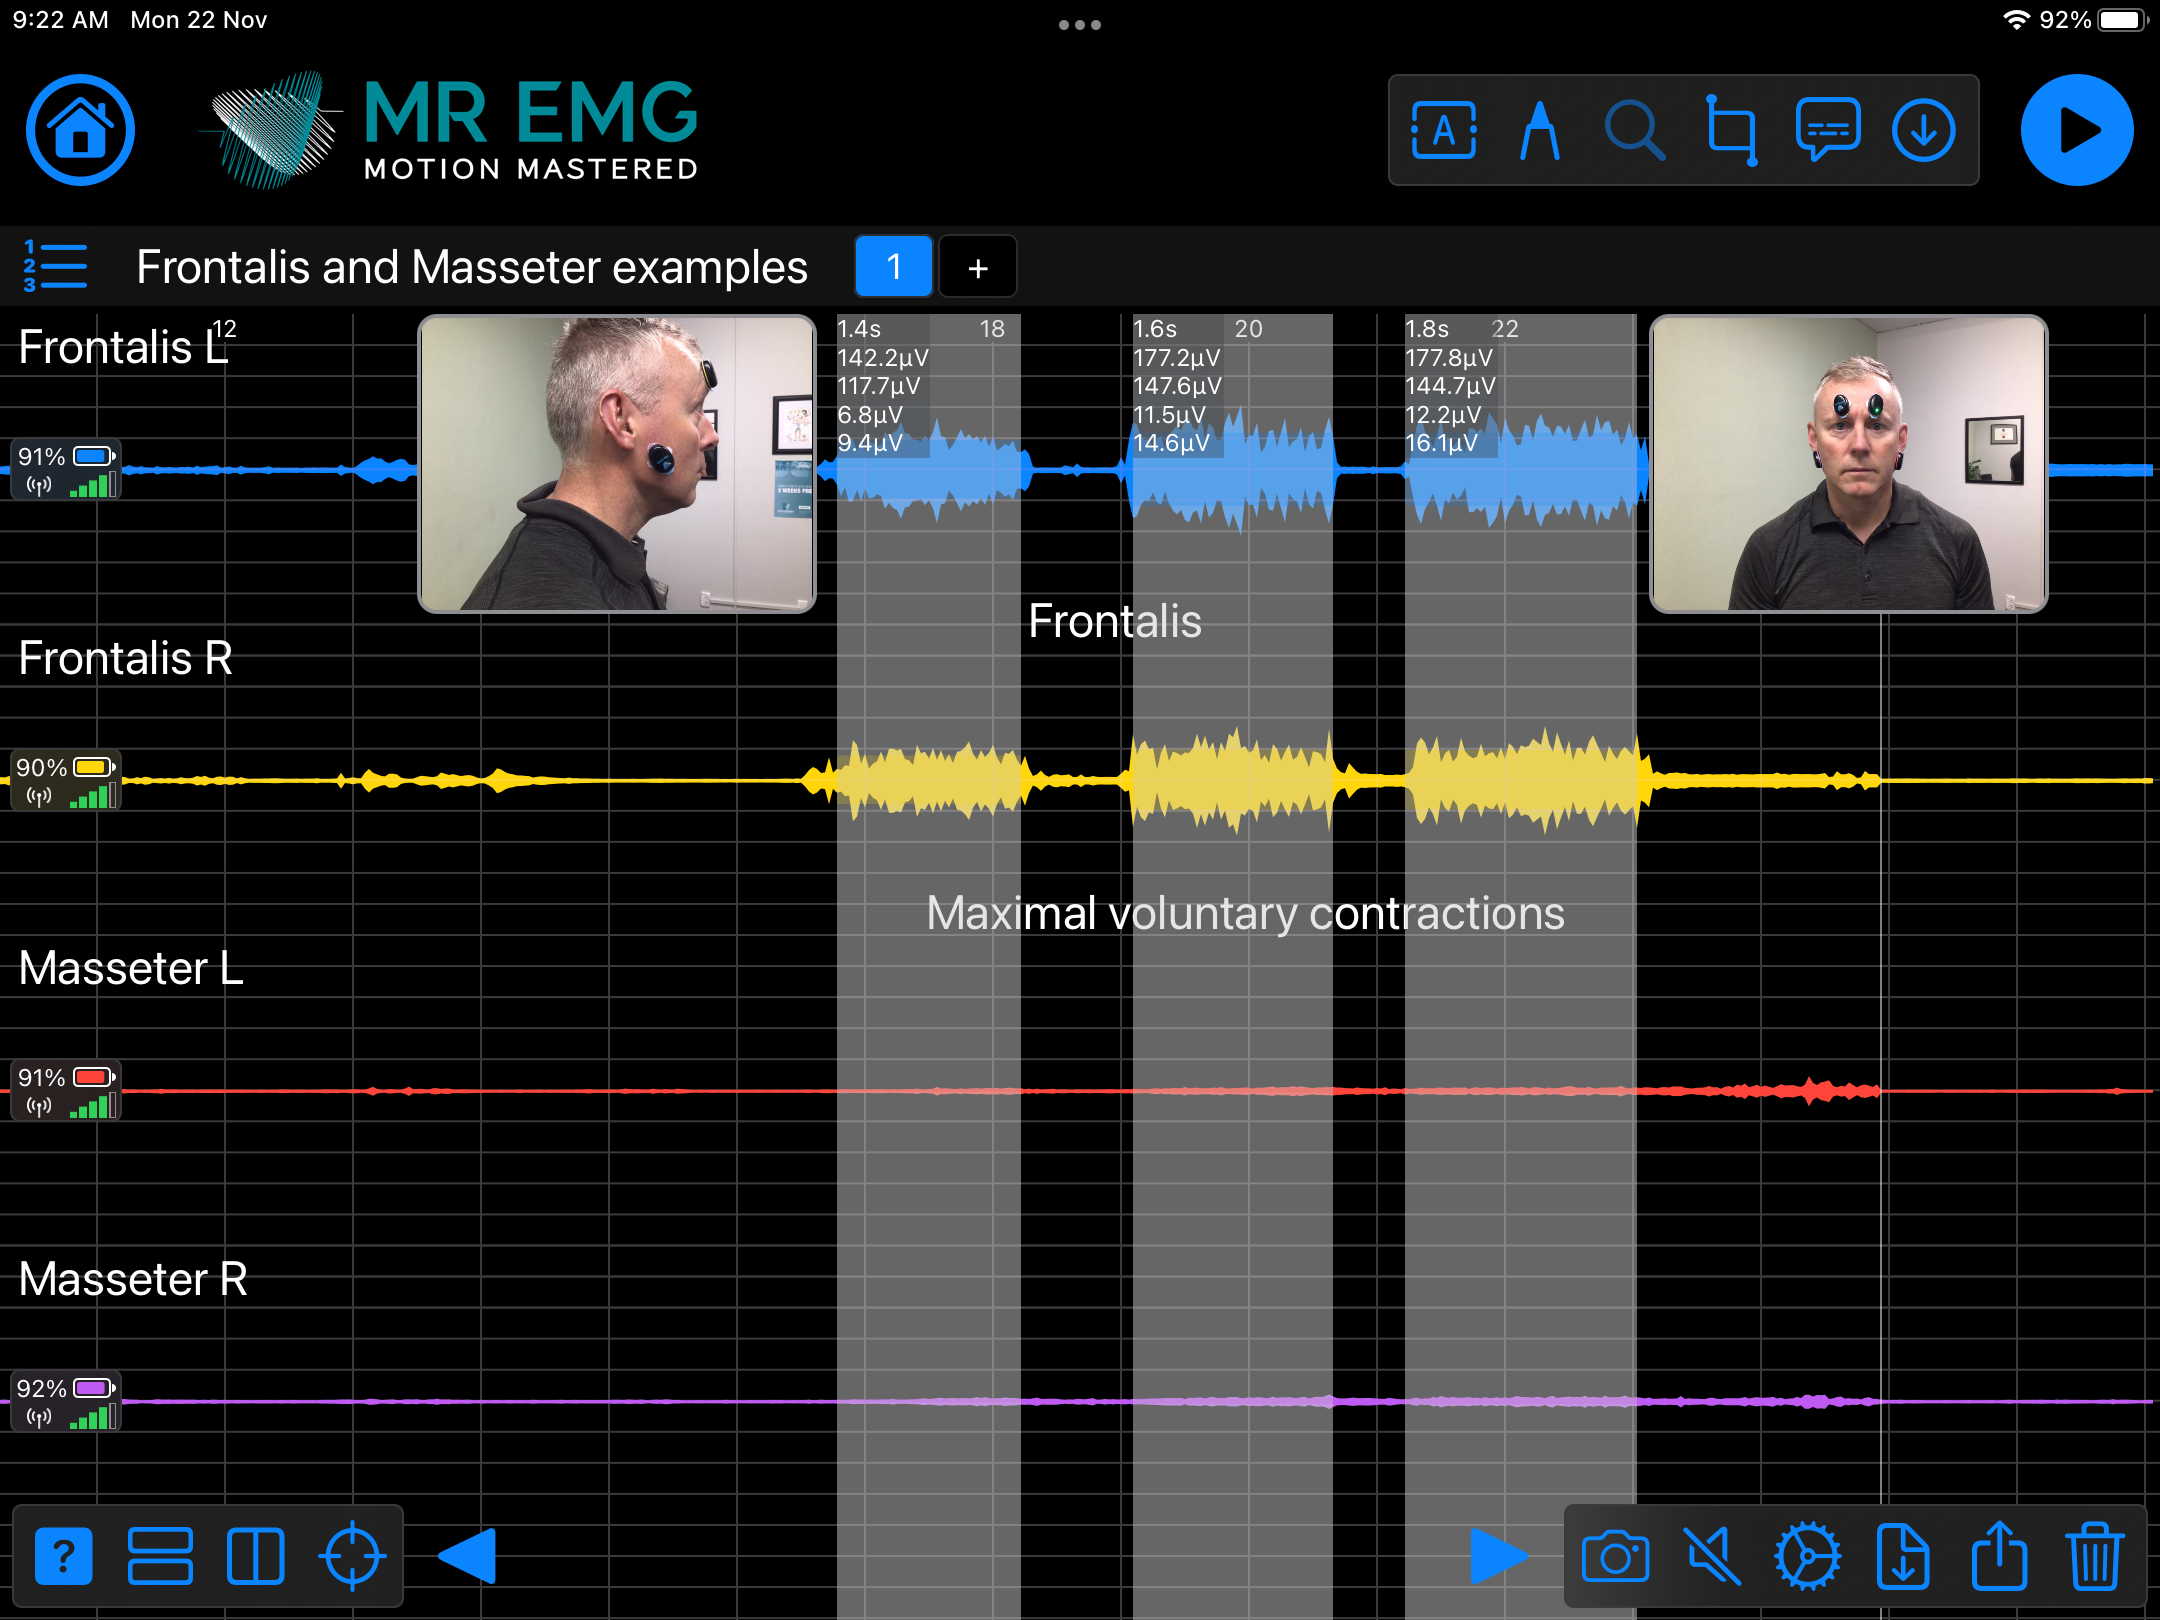Open the three-dot multitasking menu

1080,24
